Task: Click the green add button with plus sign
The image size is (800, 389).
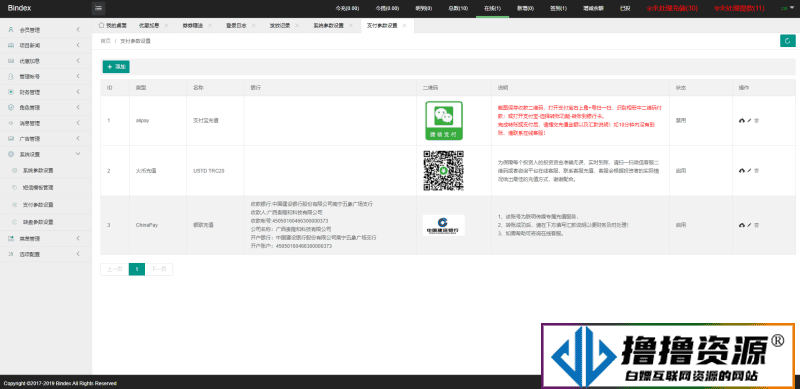Action: pyautogui.click(x=116, y=67)
